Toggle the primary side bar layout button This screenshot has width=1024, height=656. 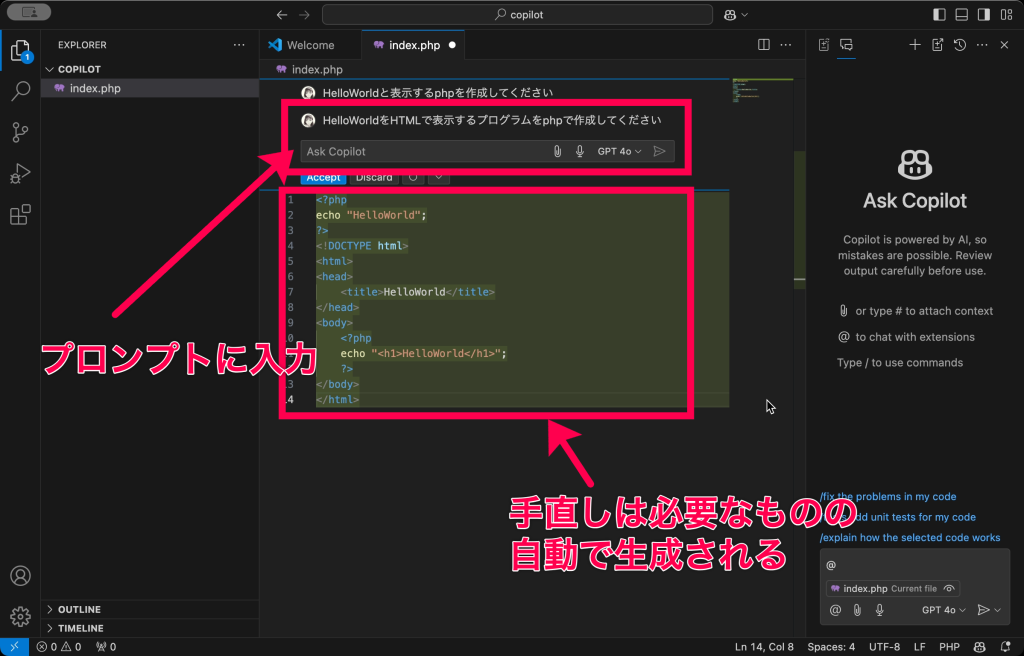click(939, 15)
